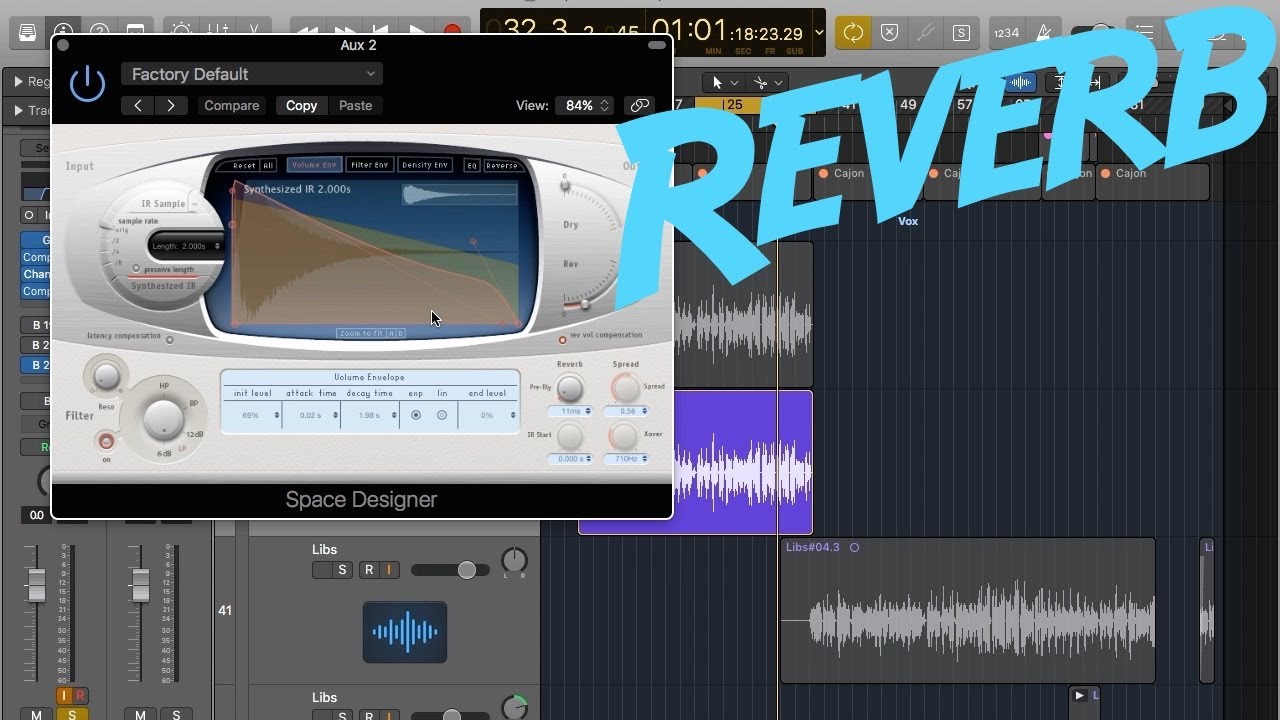1280x720 pixels.
Task: Toggle the waveform zoom icon
Action: [1021, 82]
